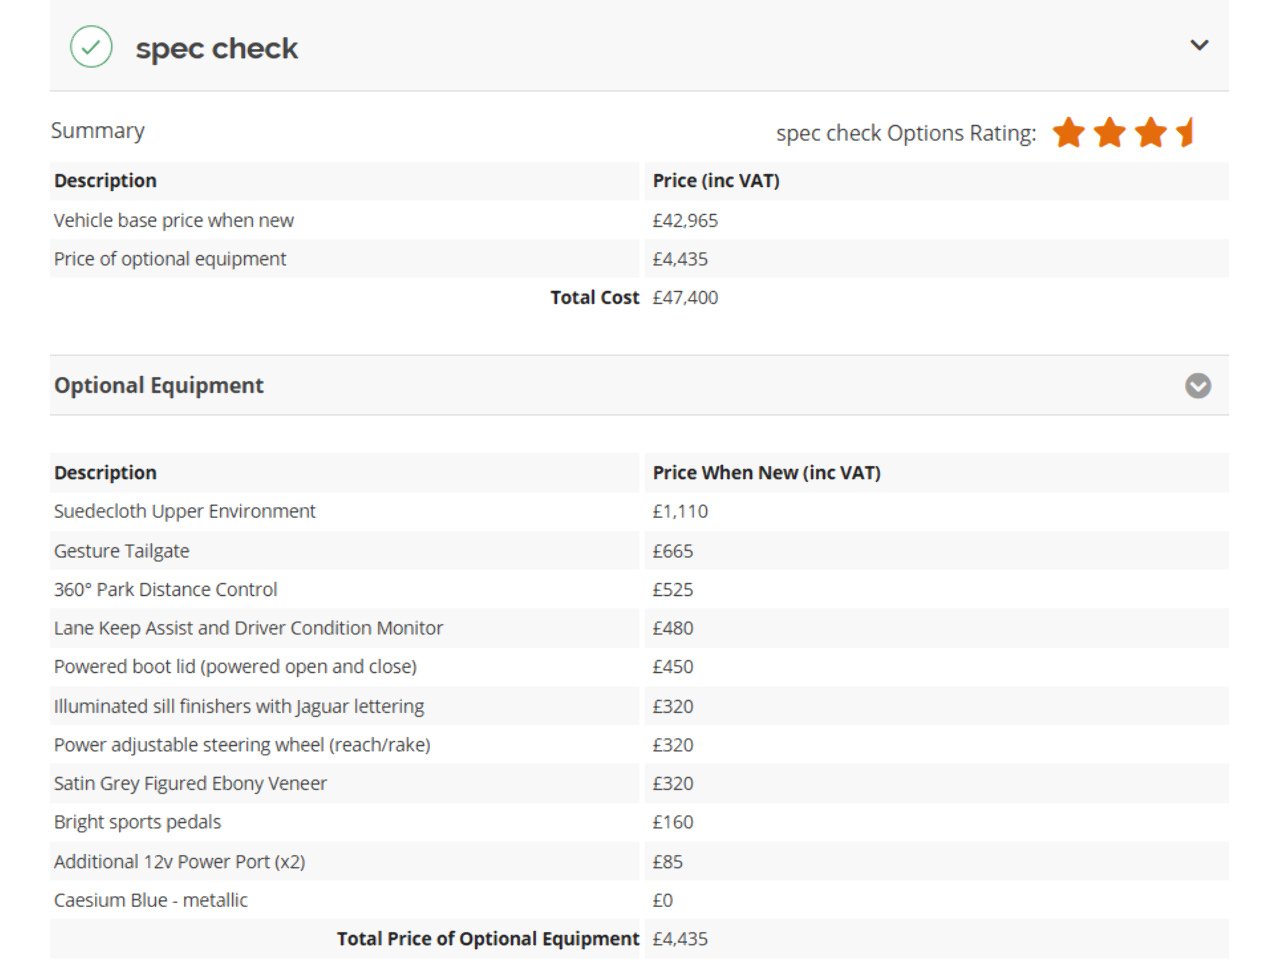Image resolution: width=1280 pixels, height=960 pixels.
Task: Click the first orange rating star
Action: 1068,132
